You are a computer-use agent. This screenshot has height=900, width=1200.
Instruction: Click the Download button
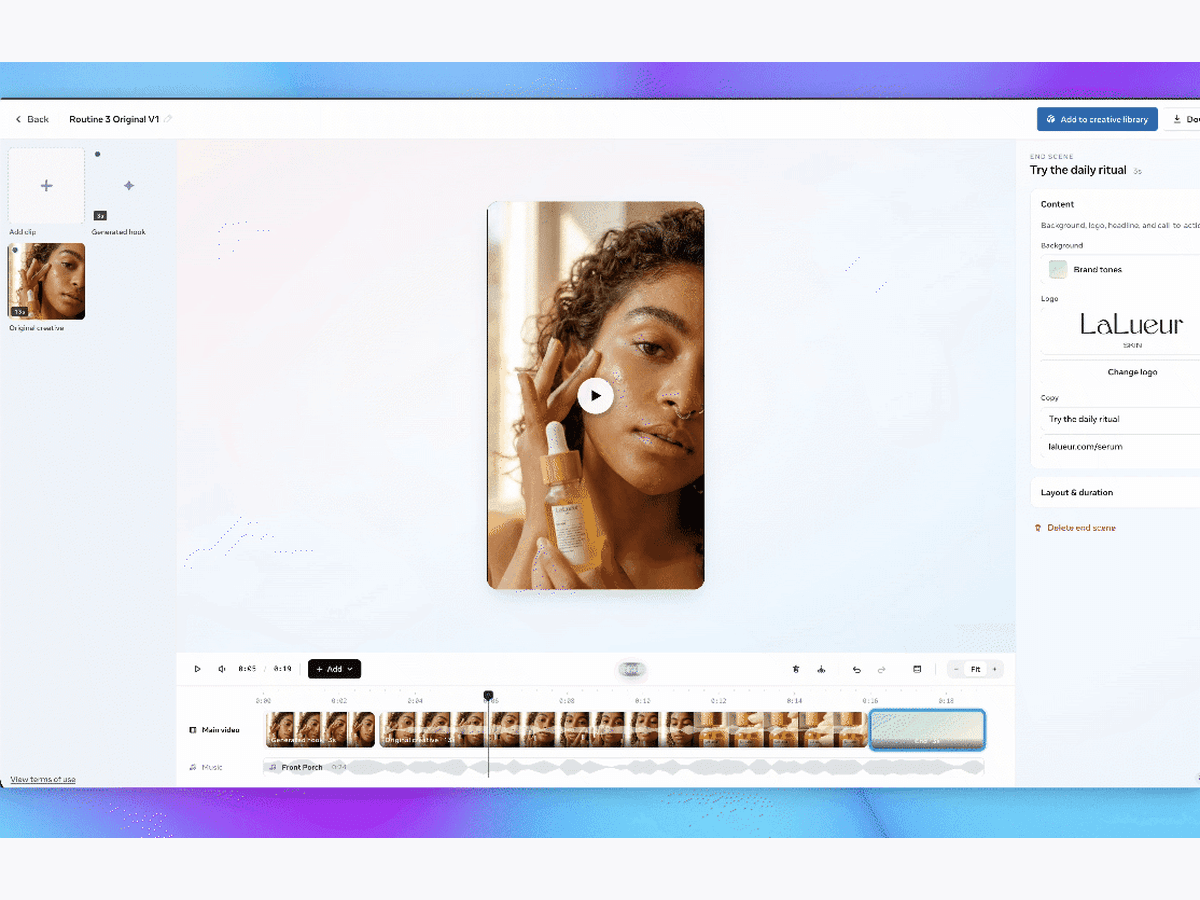click(x=1182, y=119)
